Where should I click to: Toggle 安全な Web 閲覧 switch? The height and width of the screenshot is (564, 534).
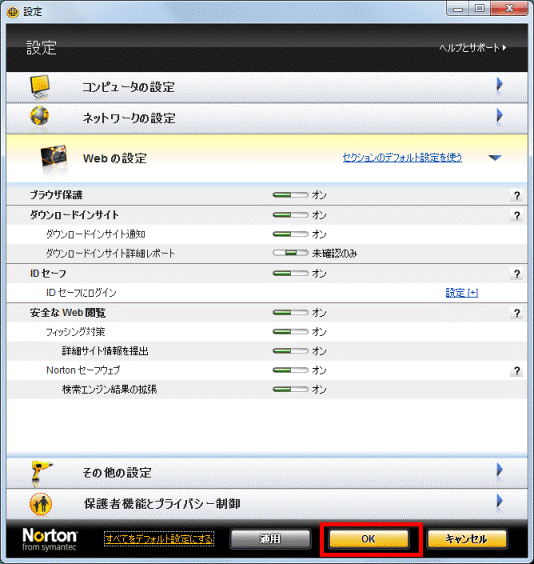pos(290,313)
